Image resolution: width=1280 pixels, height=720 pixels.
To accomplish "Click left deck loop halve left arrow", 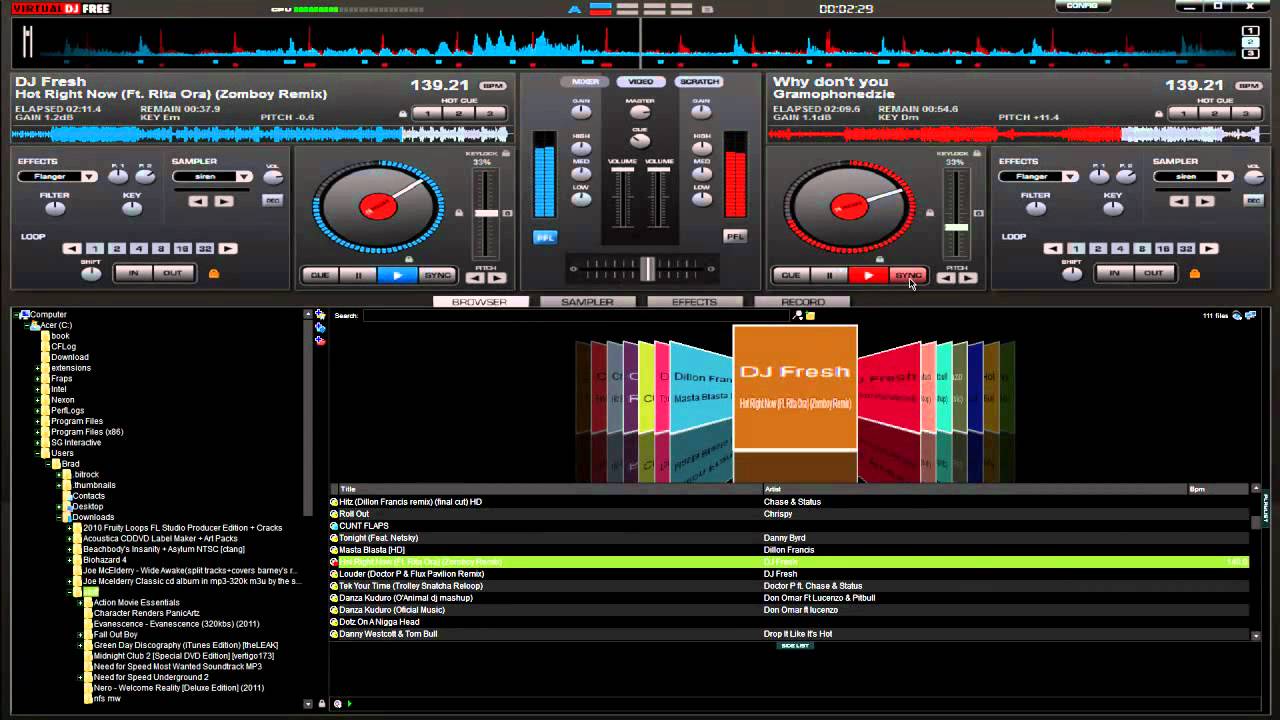I will [72, 249].
